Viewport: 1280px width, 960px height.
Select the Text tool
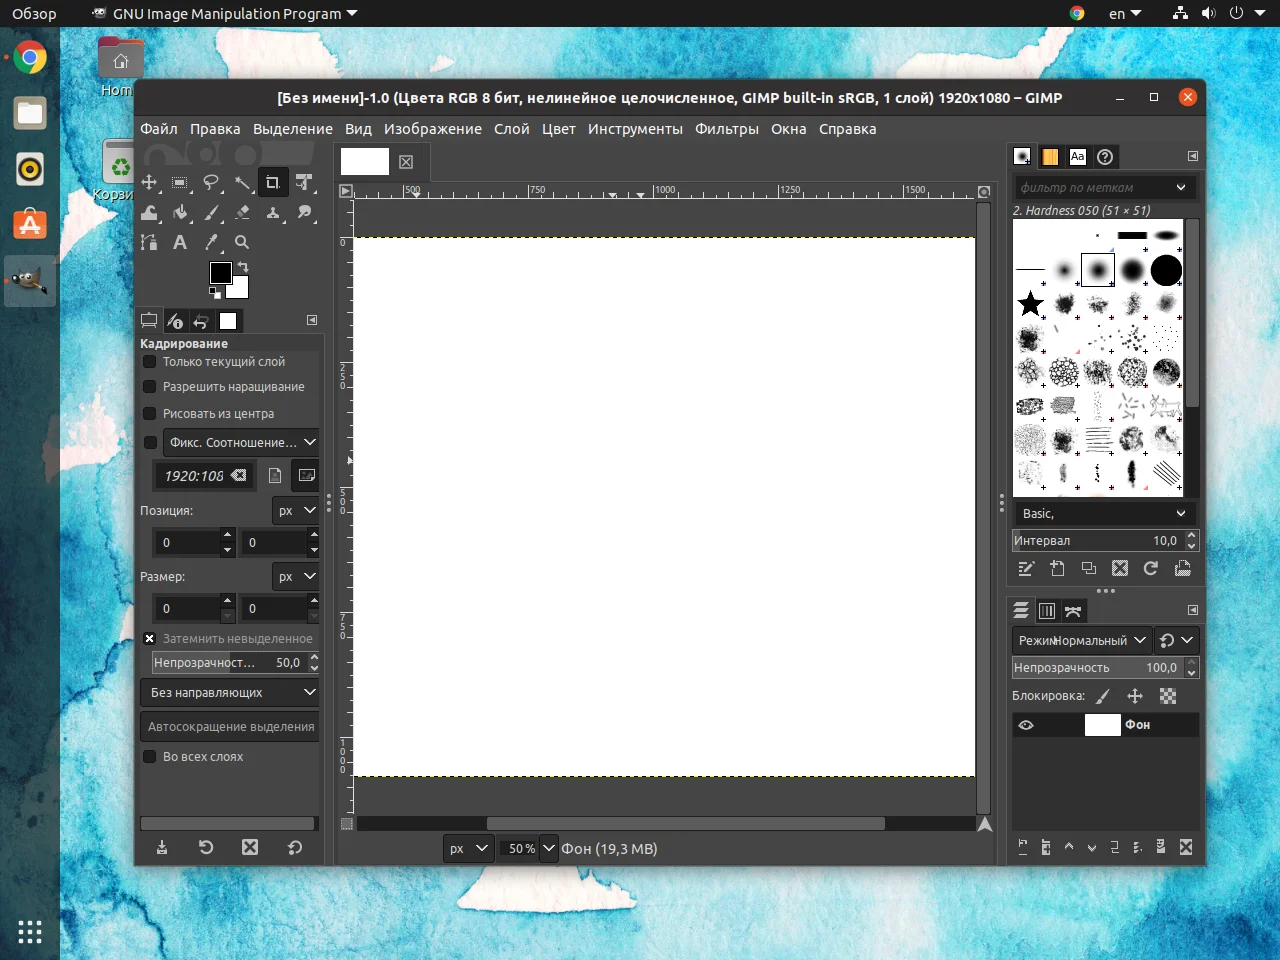click(x=180, y=242)
